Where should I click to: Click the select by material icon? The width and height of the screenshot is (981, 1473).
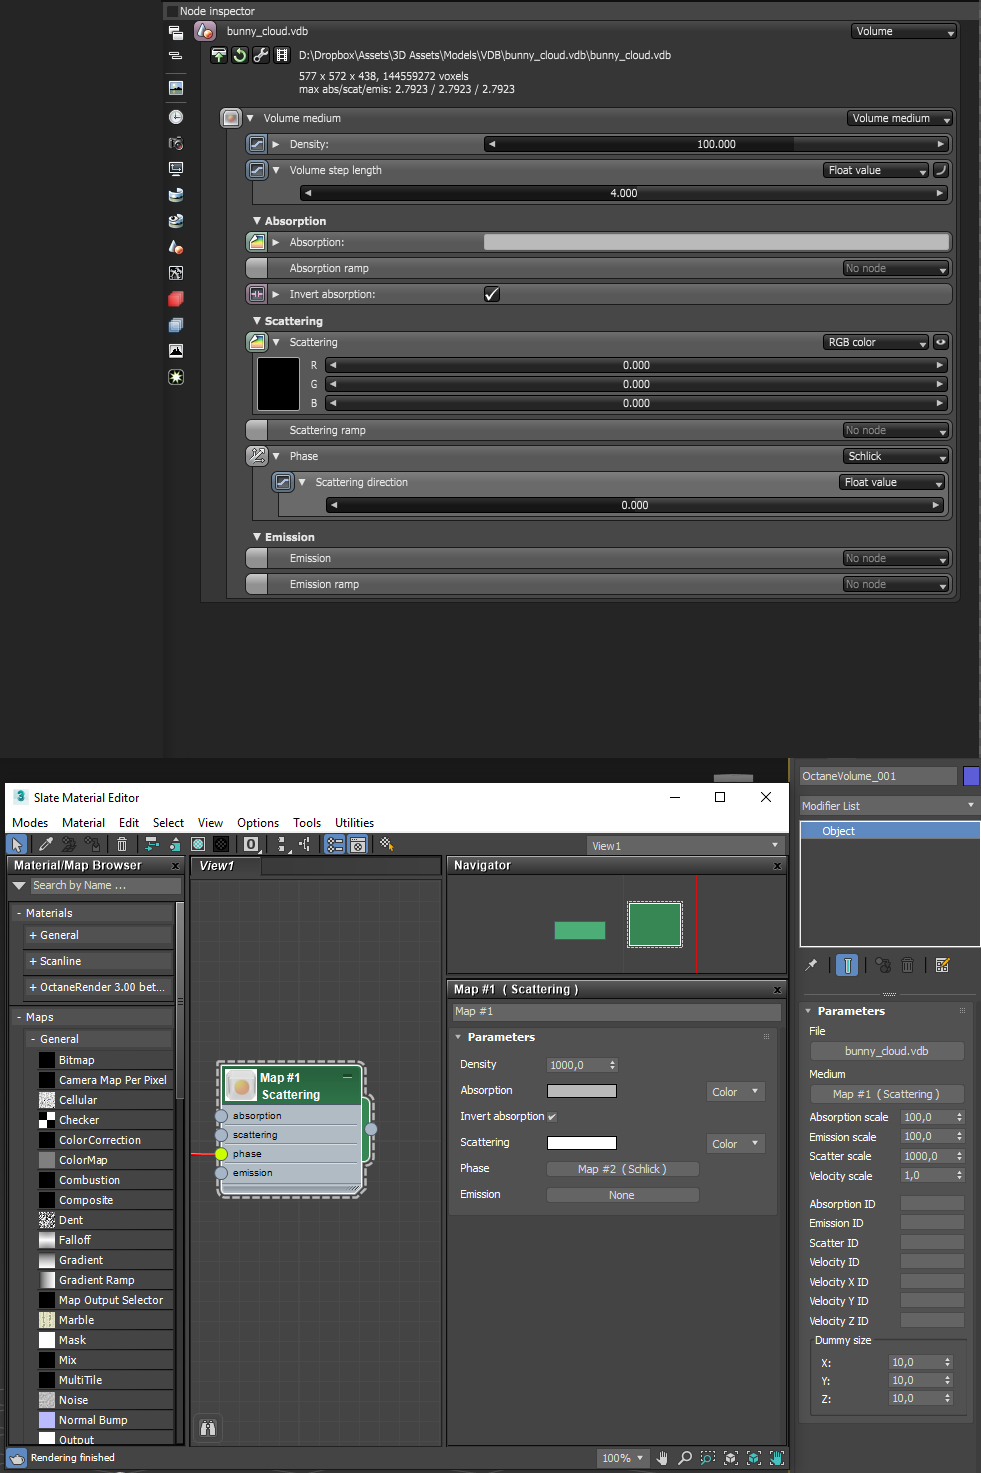(387, 845)
